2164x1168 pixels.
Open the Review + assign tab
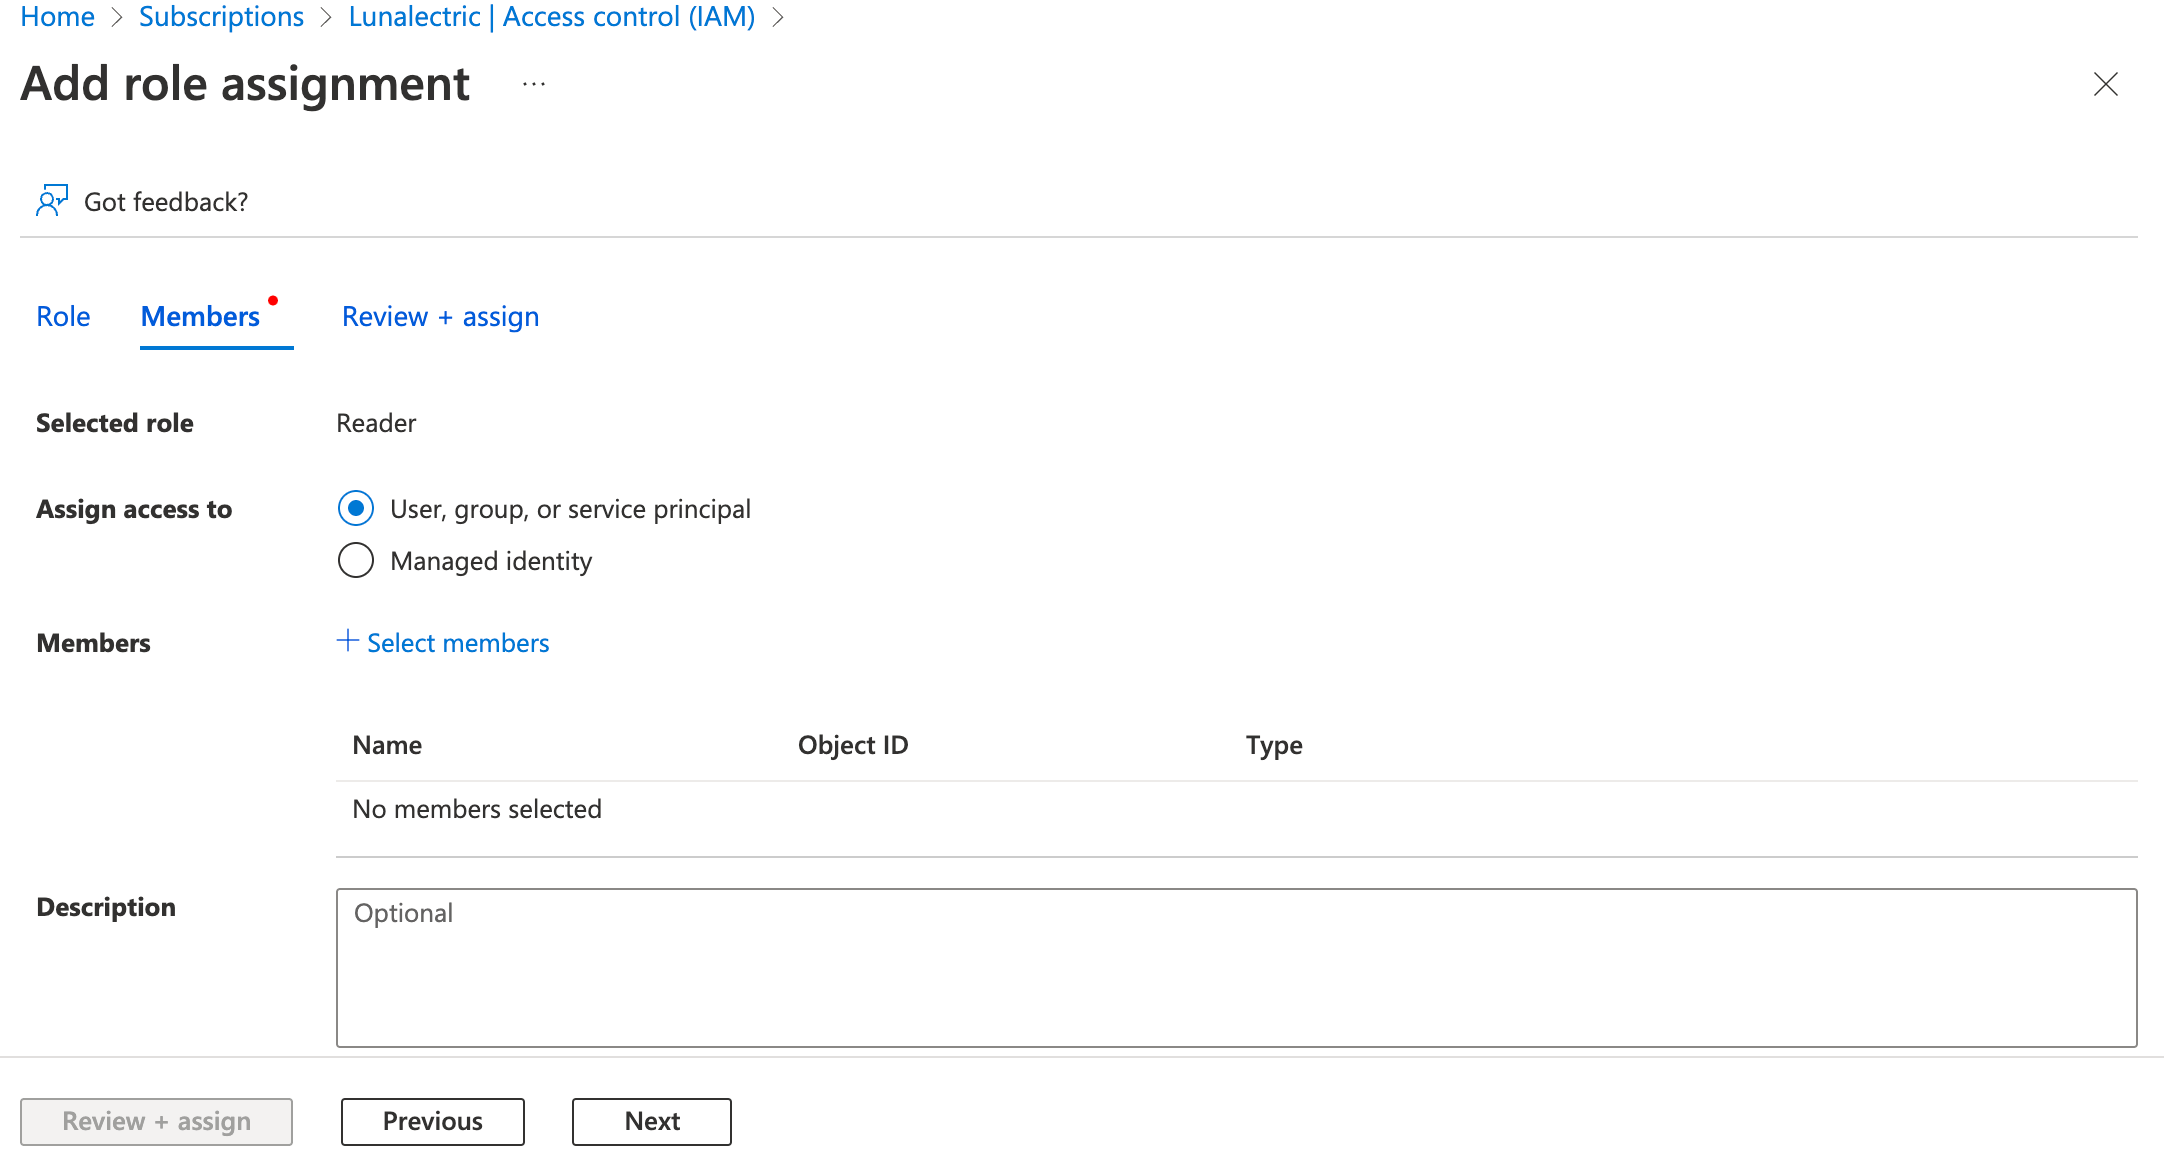[440, 316]
